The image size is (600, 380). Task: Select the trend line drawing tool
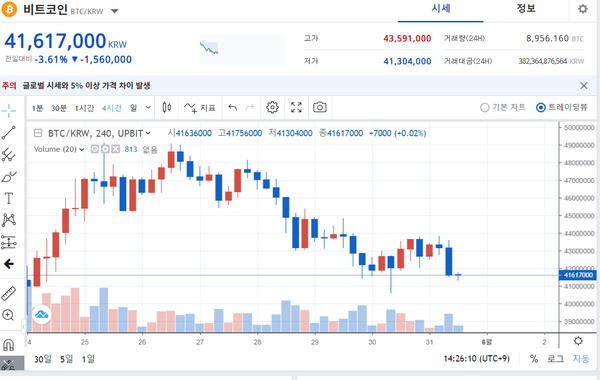pyautogui.click(x=9, y=133)
